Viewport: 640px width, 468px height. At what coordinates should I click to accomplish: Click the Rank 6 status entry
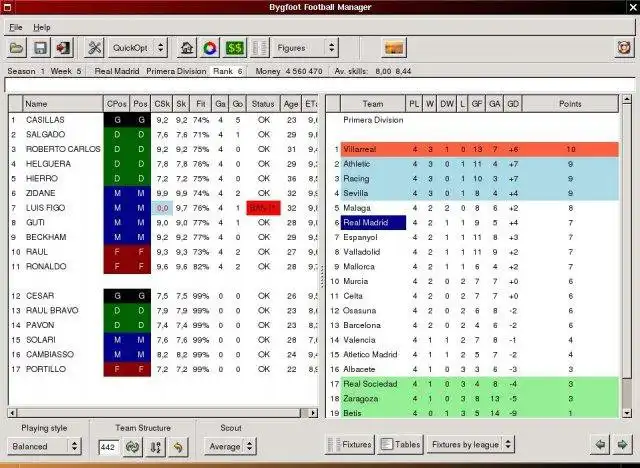pyautogui.click(x=227, y=71)
